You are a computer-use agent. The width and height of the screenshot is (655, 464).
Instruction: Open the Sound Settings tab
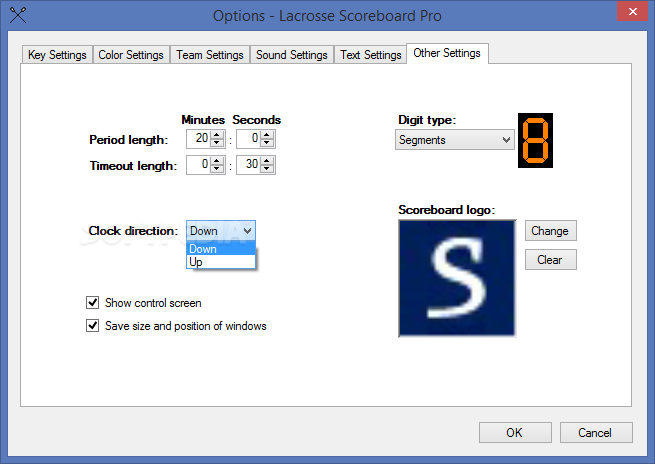292,55
